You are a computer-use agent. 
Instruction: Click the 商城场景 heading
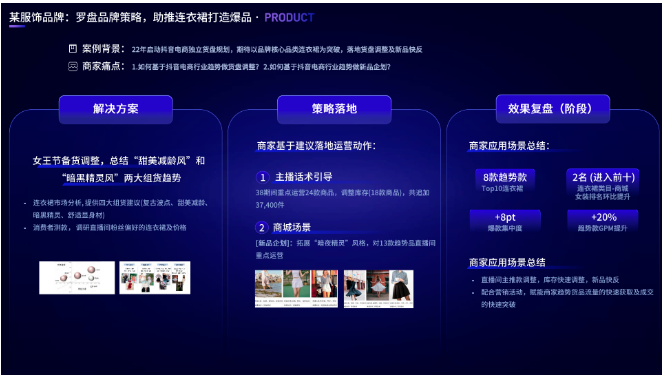pyautogui.click(x=292, y=227)
